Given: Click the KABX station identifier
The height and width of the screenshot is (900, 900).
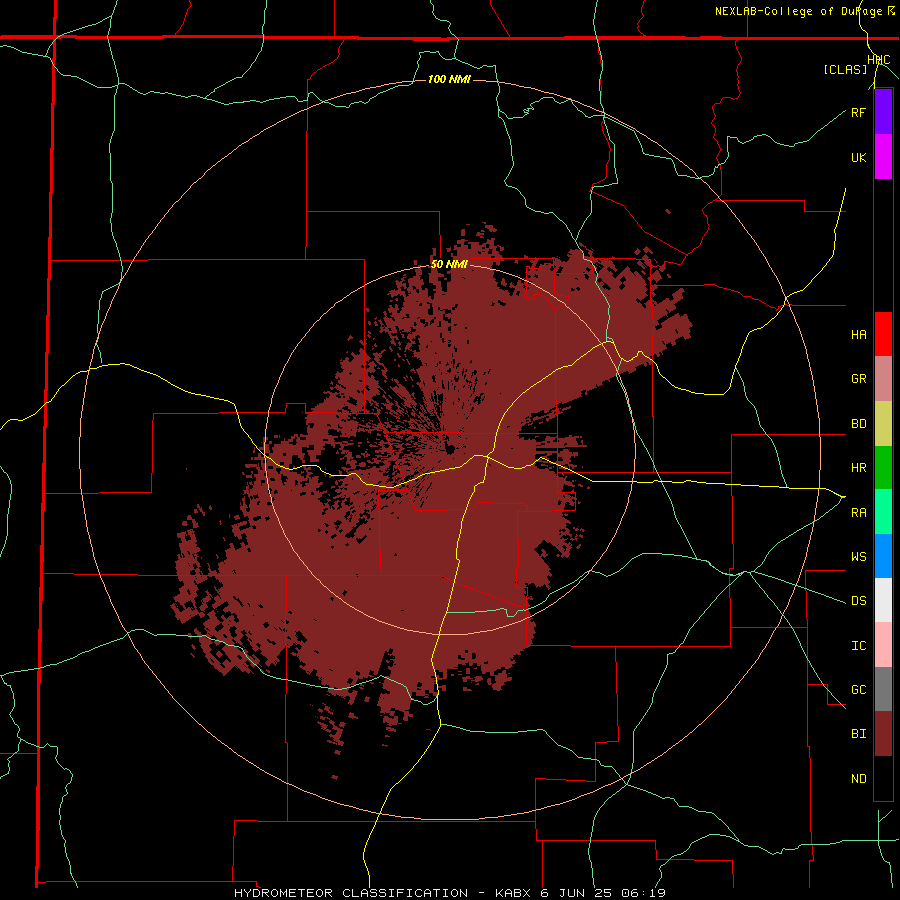Looking at the screenshot, I should pos(513,893).
